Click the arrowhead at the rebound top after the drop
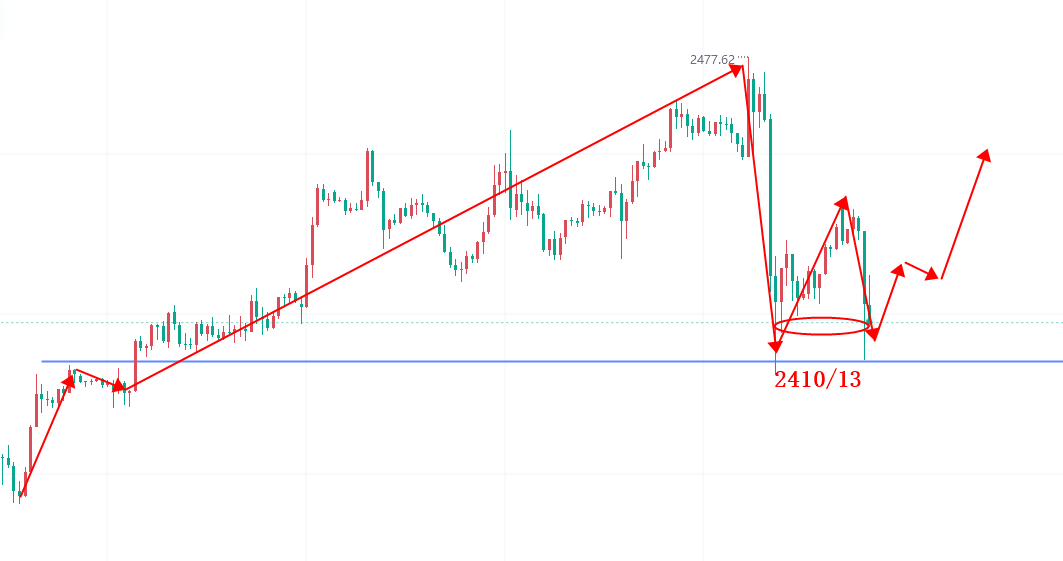1063x561 pixels. click(843, 202)
